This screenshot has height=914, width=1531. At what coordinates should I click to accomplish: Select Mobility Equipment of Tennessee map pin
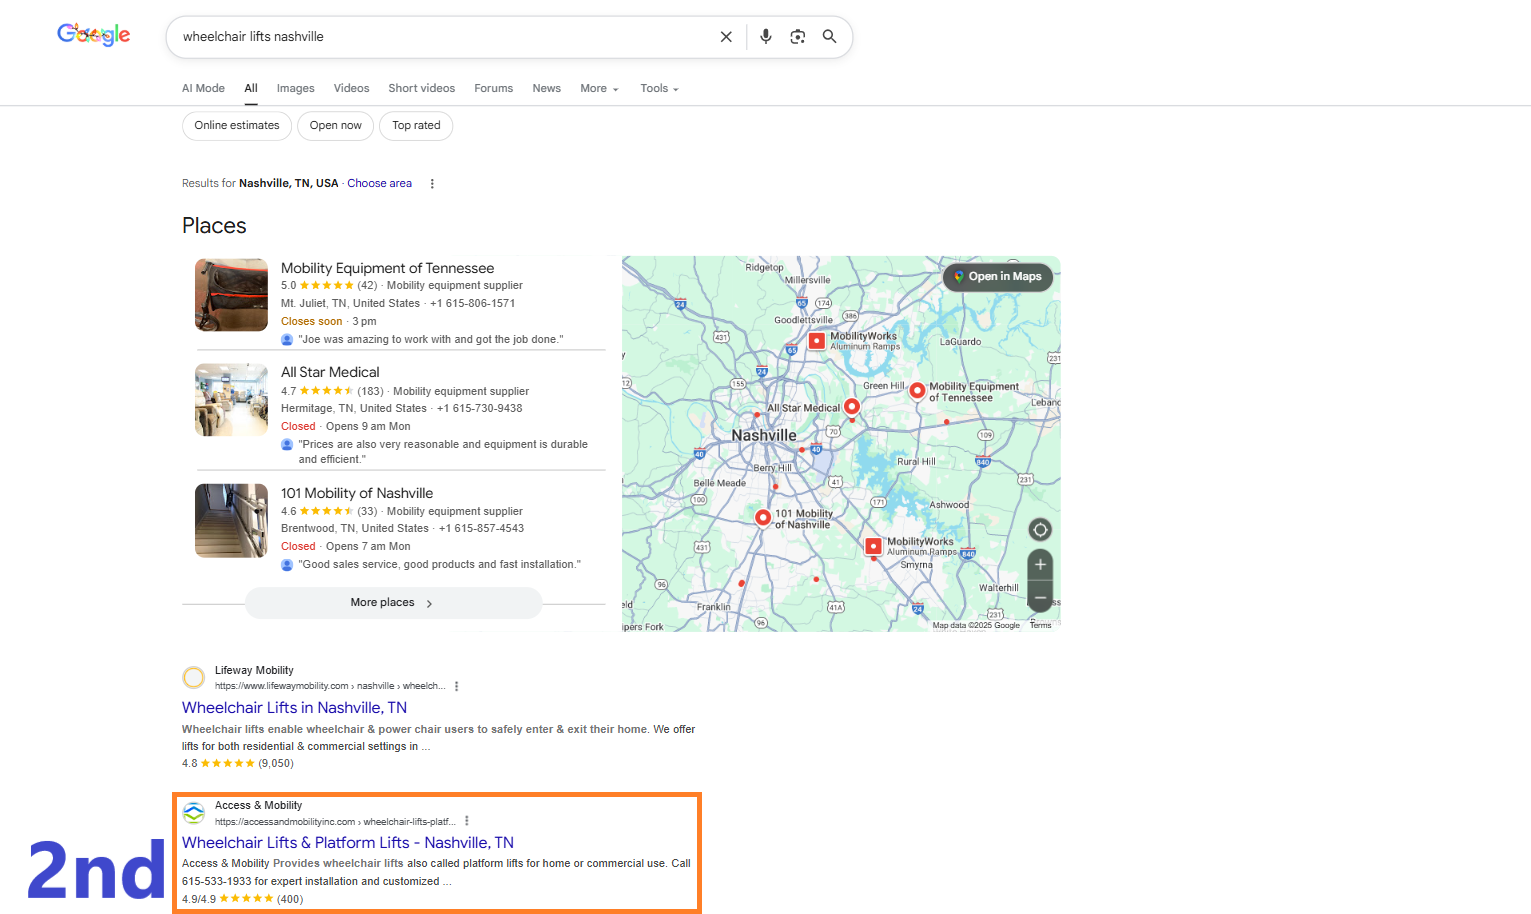[917, 391]
